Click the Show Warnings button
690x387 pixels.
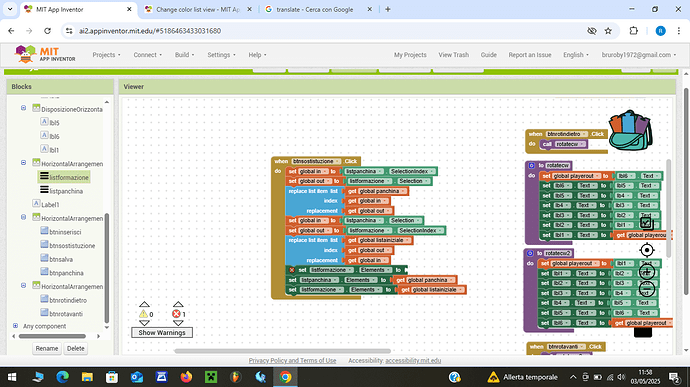pyautogui.click(x=162, y=332)
